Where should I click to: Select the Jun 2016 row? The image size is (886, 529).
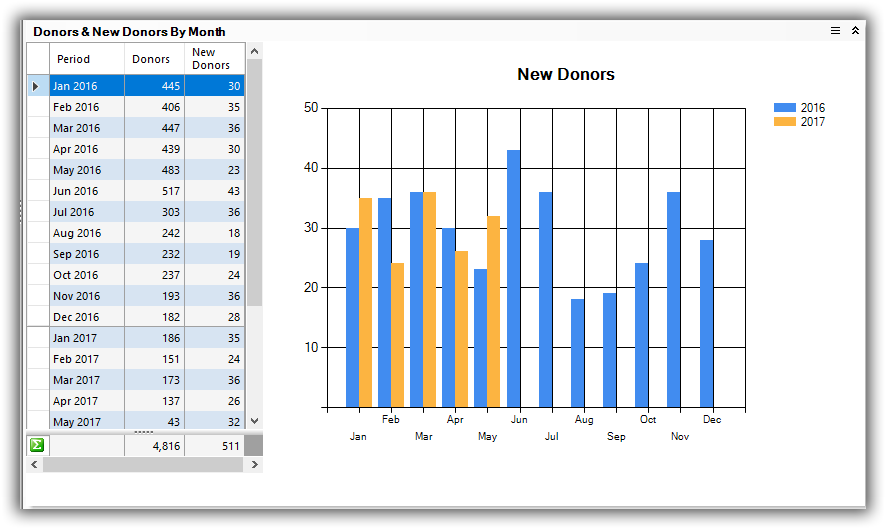[86, 191]
